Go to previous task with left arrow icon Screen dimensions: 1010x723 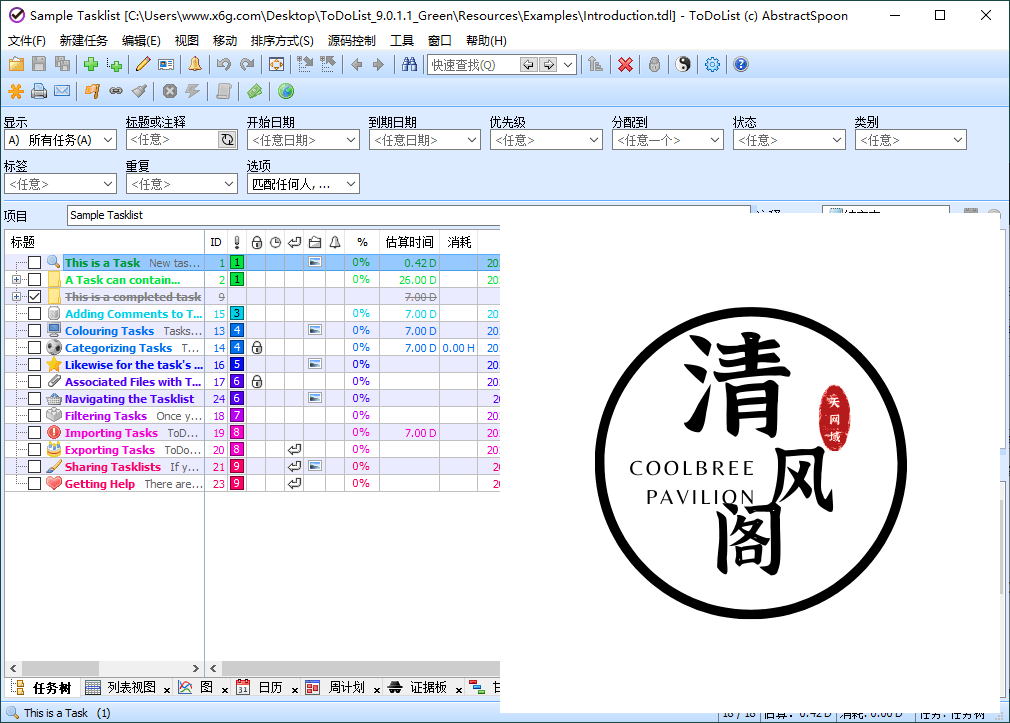[x=357, y=64]
